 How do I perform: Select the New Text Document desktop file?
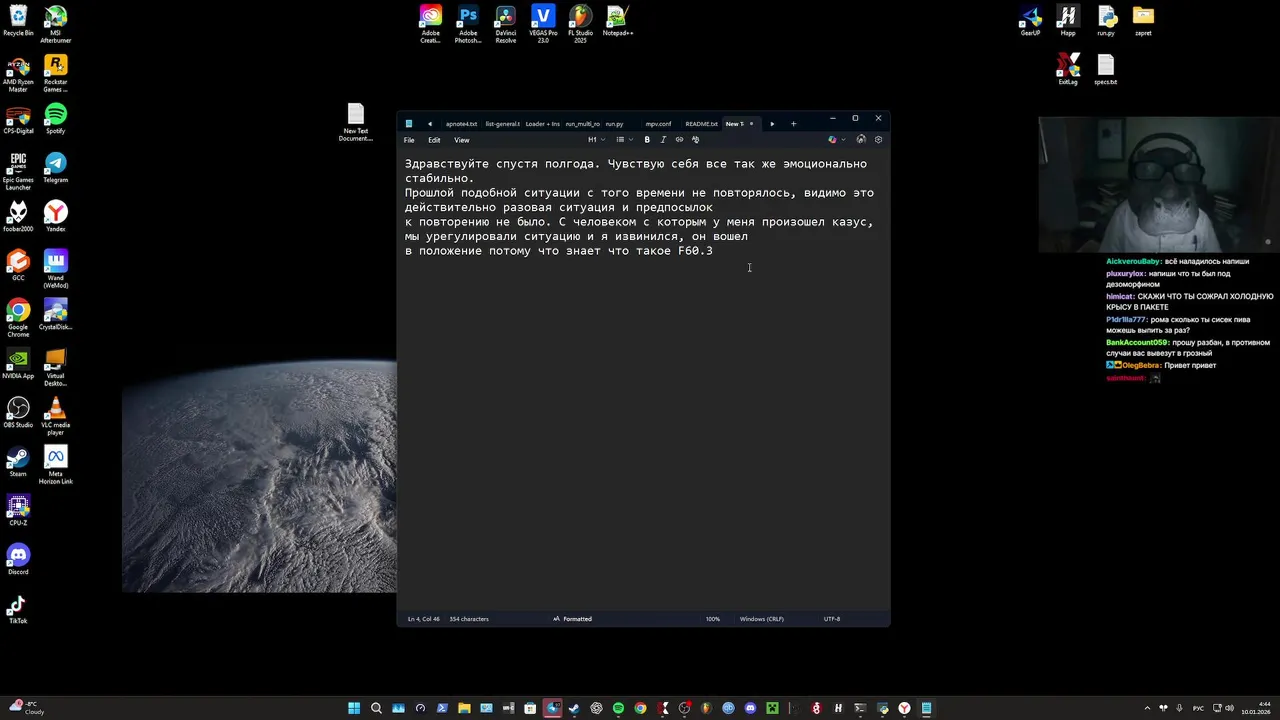coord(356,122)
